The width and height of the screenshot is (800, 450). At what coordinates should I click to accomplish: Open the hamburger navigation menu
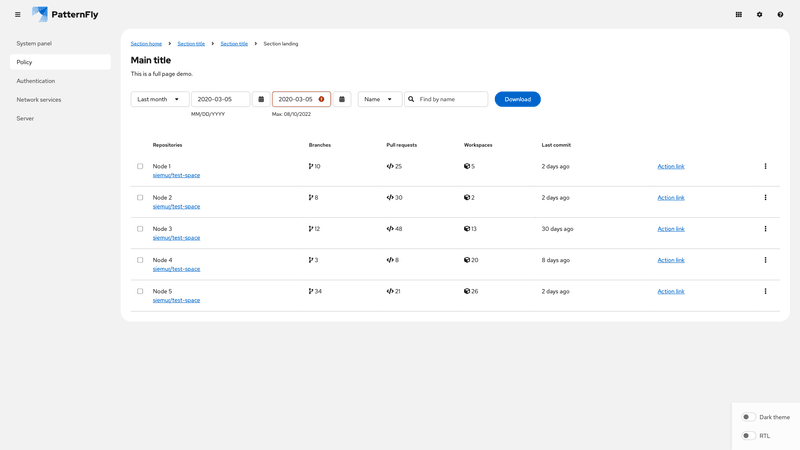point(18,15)
